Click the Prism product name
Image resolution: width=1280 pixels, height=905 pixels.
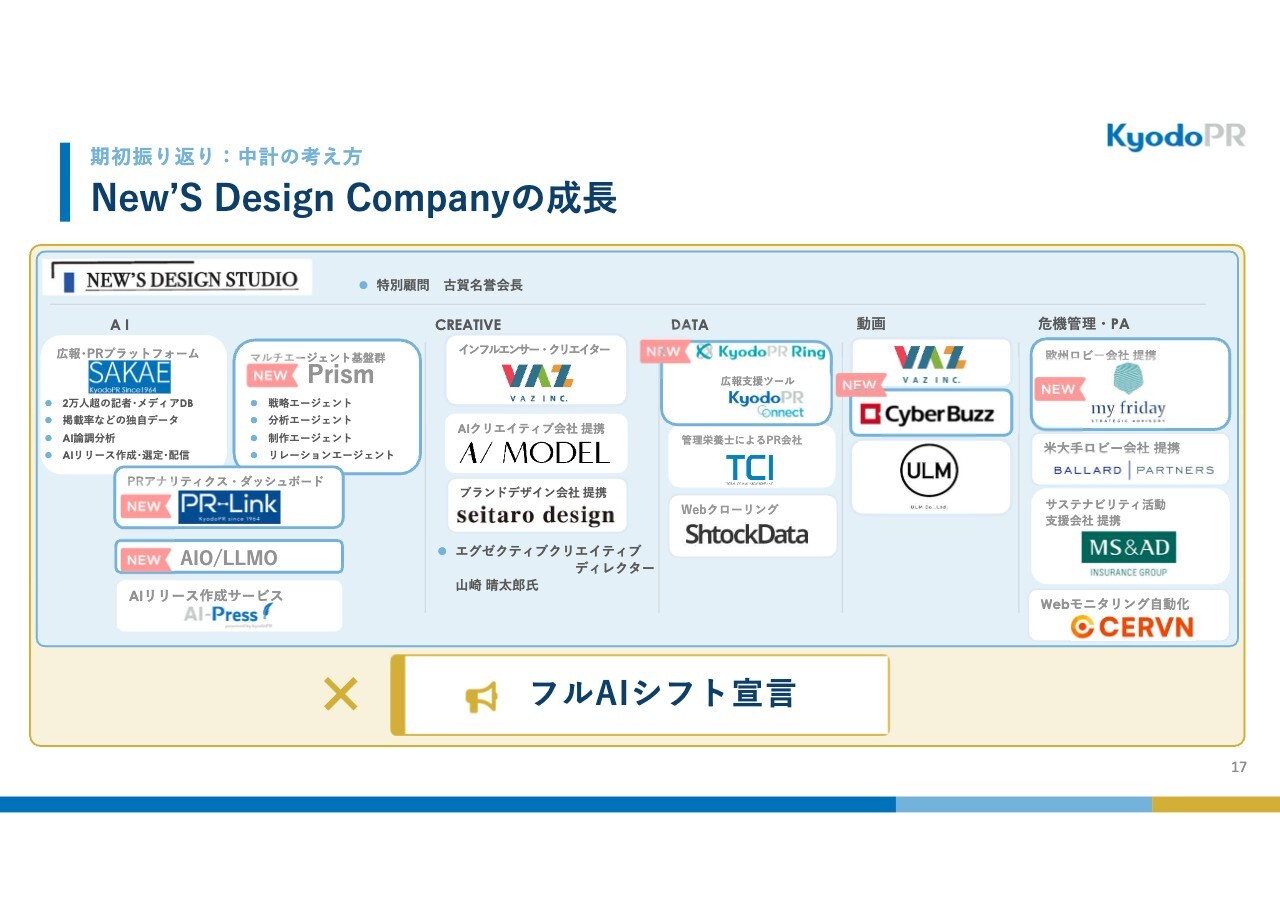click(x=340, y=375)
